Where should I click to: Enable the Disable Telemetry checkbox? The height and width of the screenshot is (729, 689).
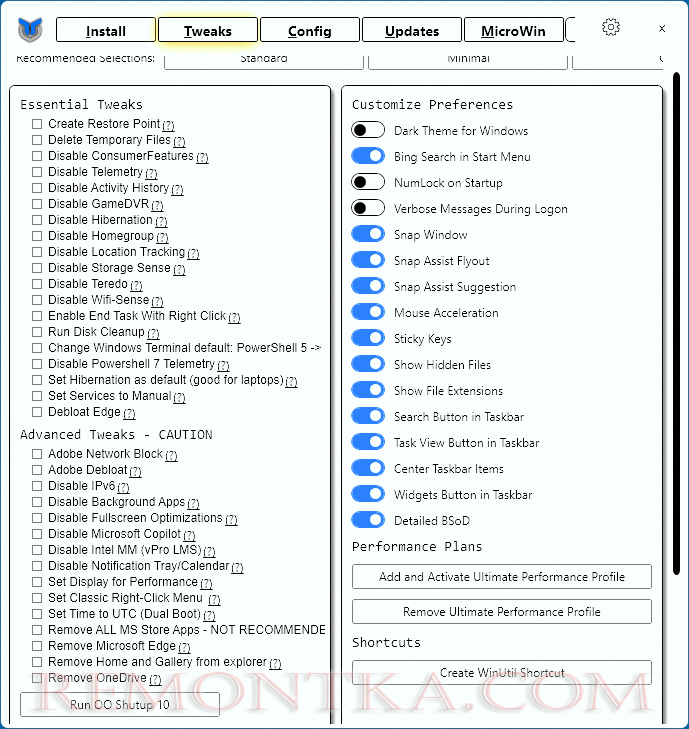tap(37, 172)
